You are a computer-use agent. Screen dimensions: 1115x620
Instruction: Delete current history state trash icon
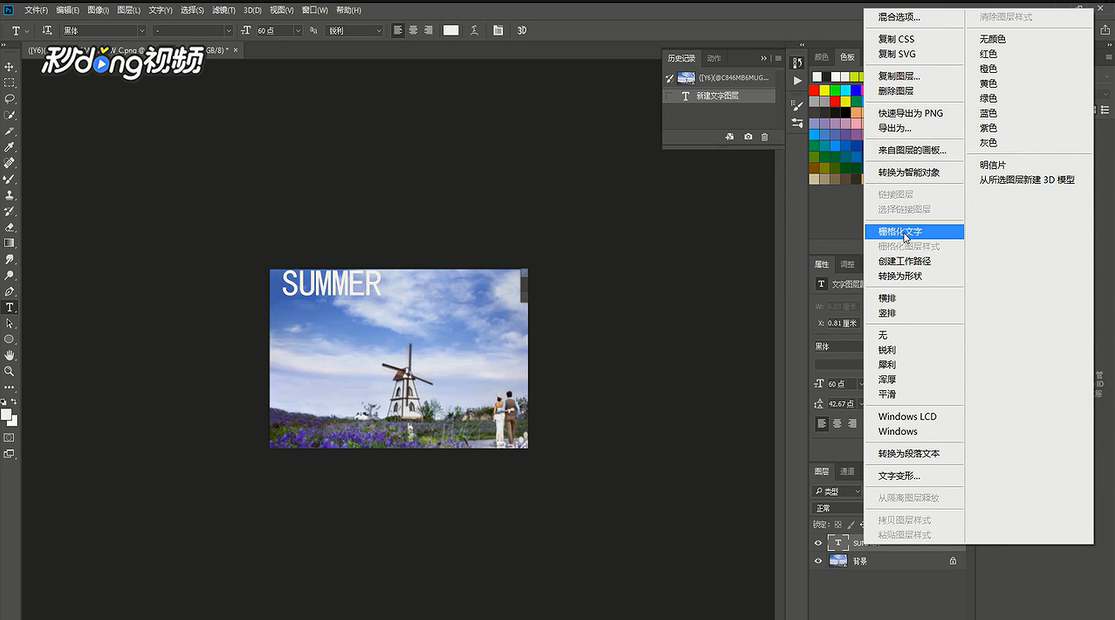coord(764,137)
